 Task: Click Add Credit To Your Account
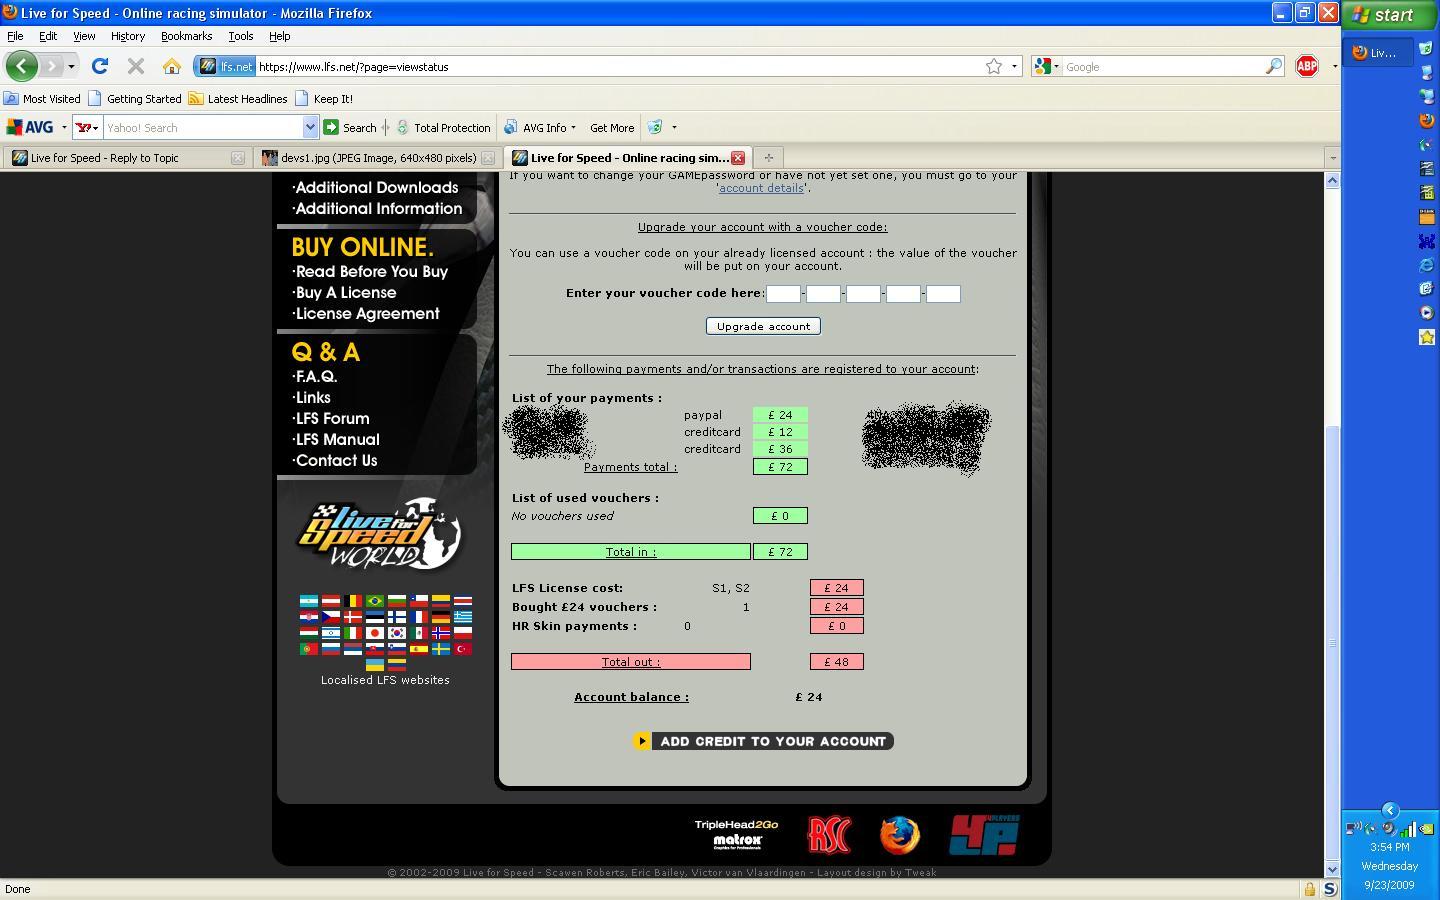tap(763, 741)
